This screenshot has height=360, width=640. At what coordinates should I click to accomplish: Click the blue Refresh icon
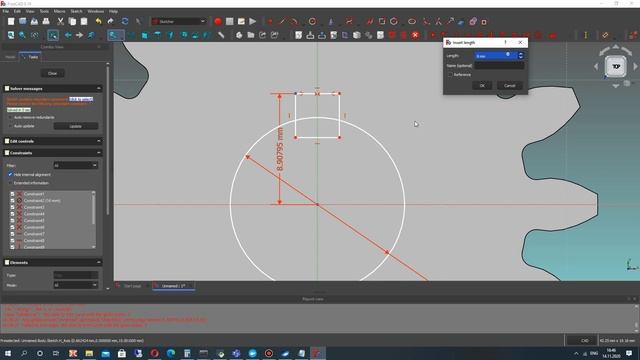pyautogui.click(x=125, y=22)
